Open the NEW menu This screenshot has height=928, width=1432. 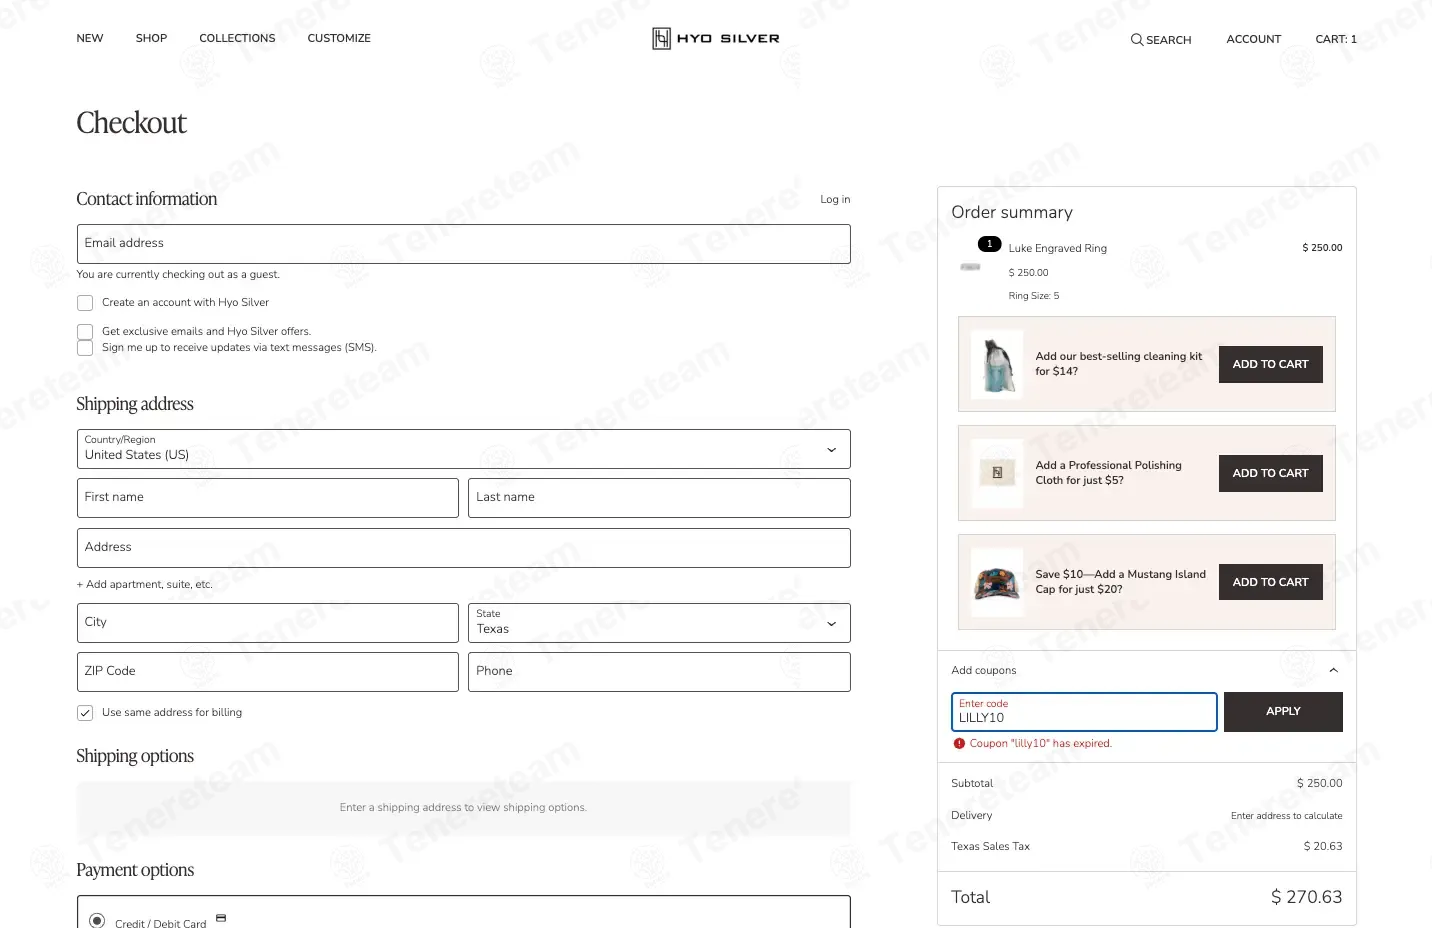pyautogui.click(x=90, y=39)
